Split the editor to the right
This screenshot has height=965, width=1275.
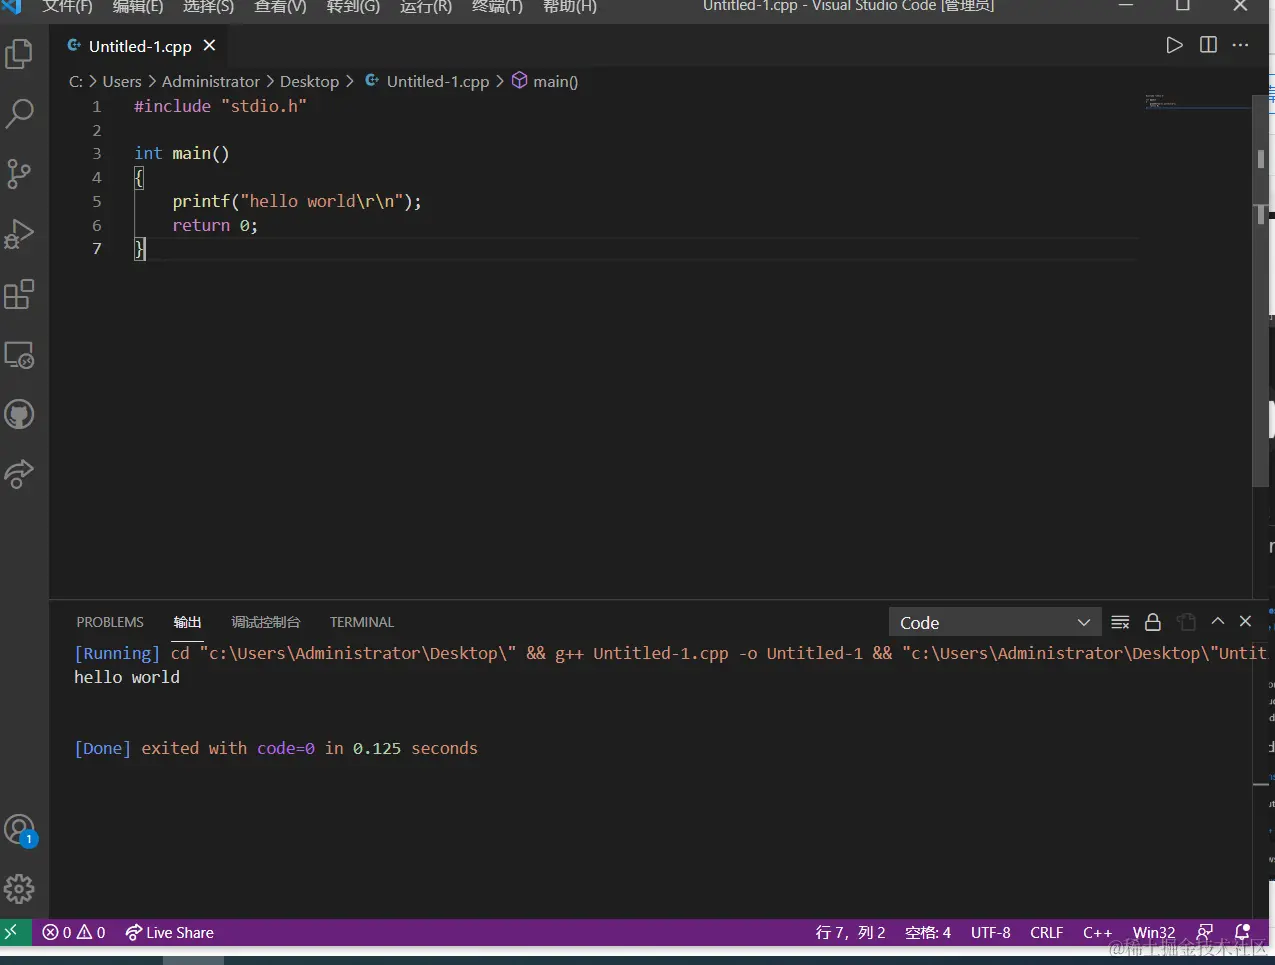tap(1208, 45)
